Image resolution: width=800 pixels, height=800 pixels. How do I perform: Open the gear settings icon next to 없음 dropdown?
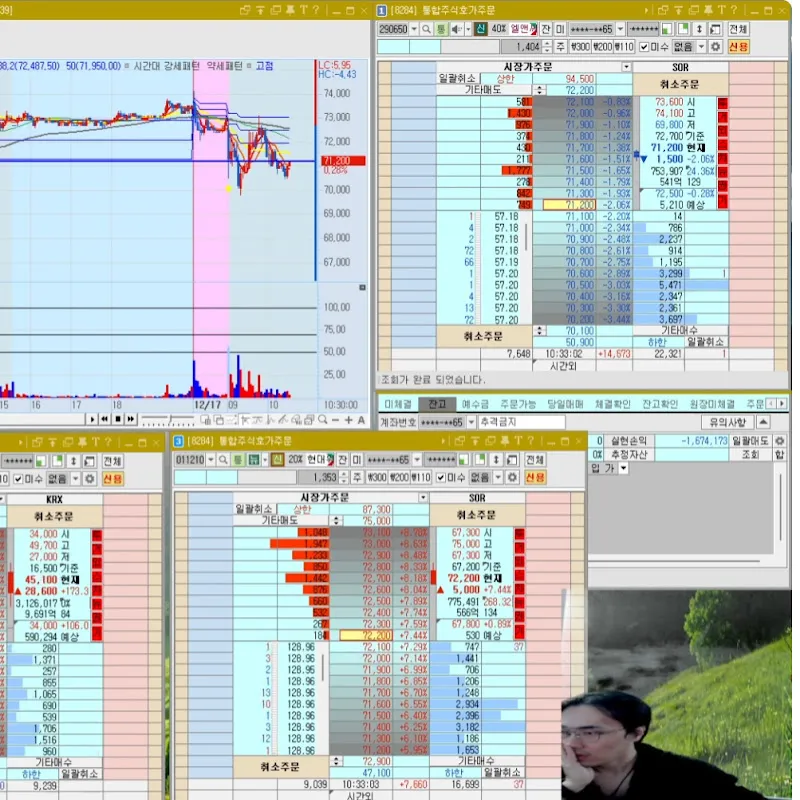point(716,47)
